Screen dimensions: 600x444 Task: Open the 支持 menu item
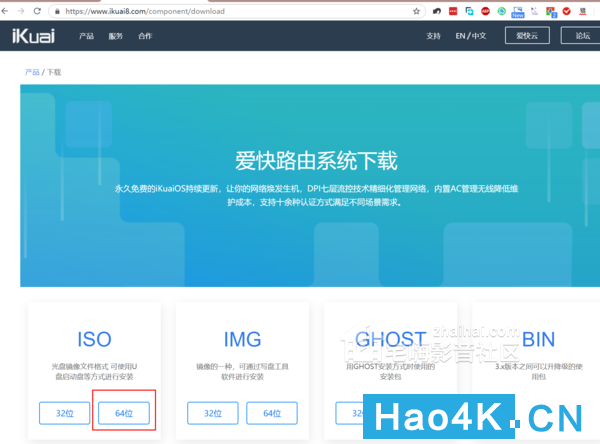(434, 36)
